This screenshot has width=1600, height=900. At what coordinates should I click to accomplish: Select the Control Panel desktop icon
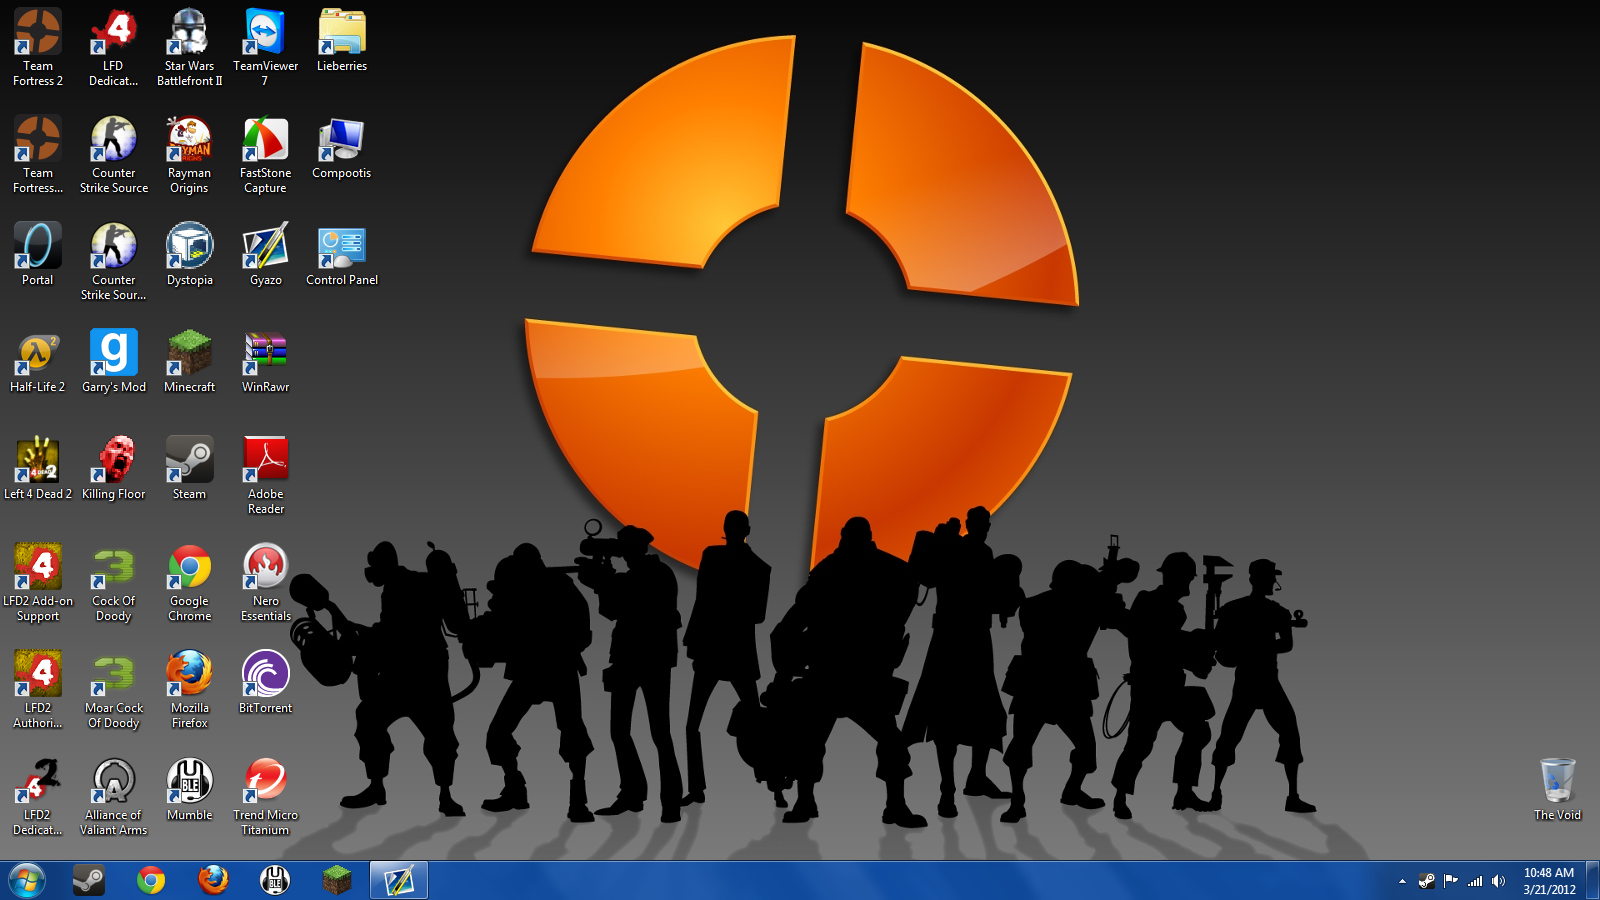click(342, 254)
